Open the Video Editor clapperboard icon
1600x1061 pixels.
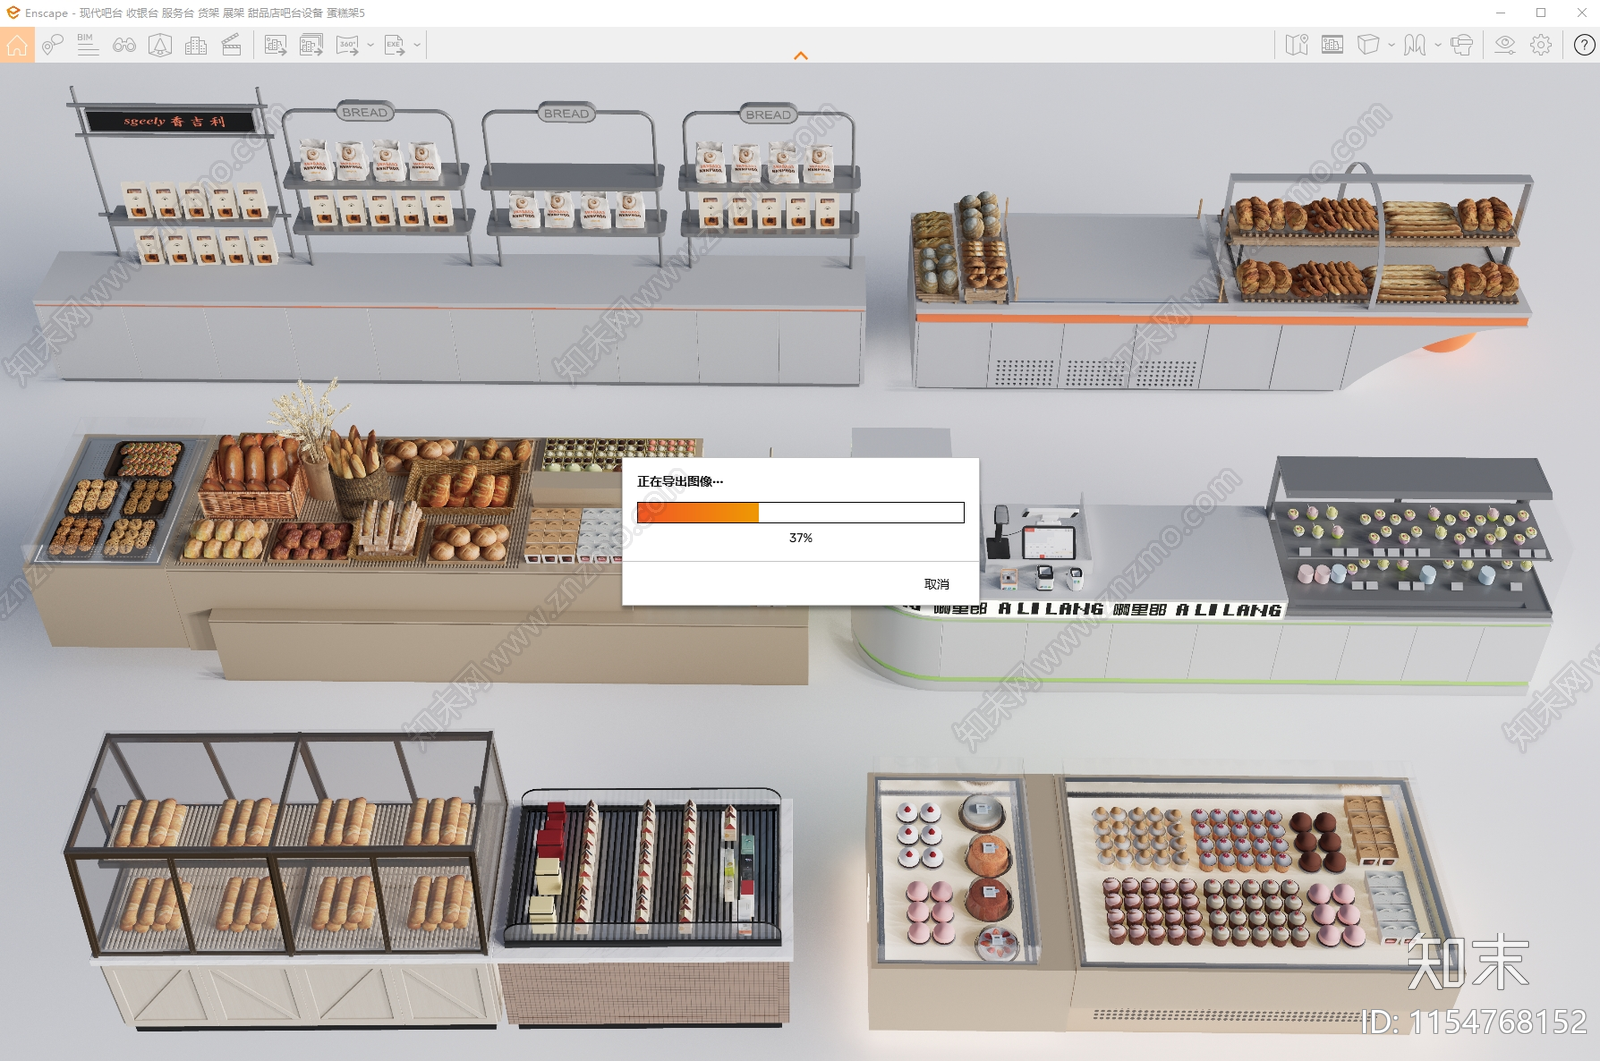click(231, 45)
